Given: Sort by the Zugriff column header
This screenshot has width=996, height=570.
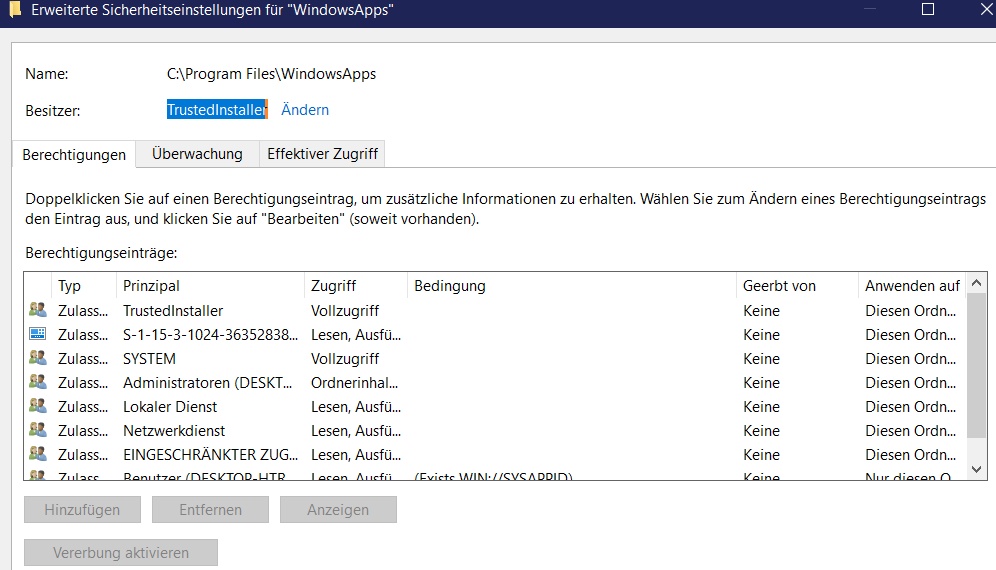Looking at the screenshot, I should (x=356, y=286).
